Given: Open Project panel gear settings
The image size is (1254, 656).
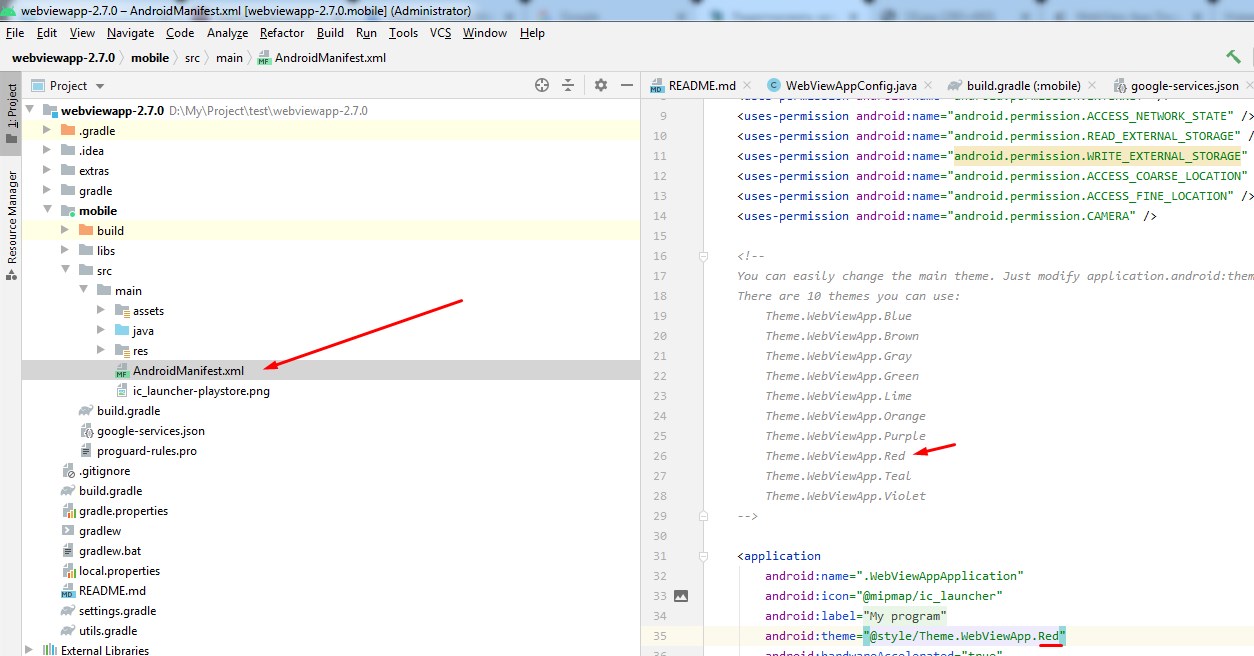Looking at the screenshot, I should coord(601,85).
